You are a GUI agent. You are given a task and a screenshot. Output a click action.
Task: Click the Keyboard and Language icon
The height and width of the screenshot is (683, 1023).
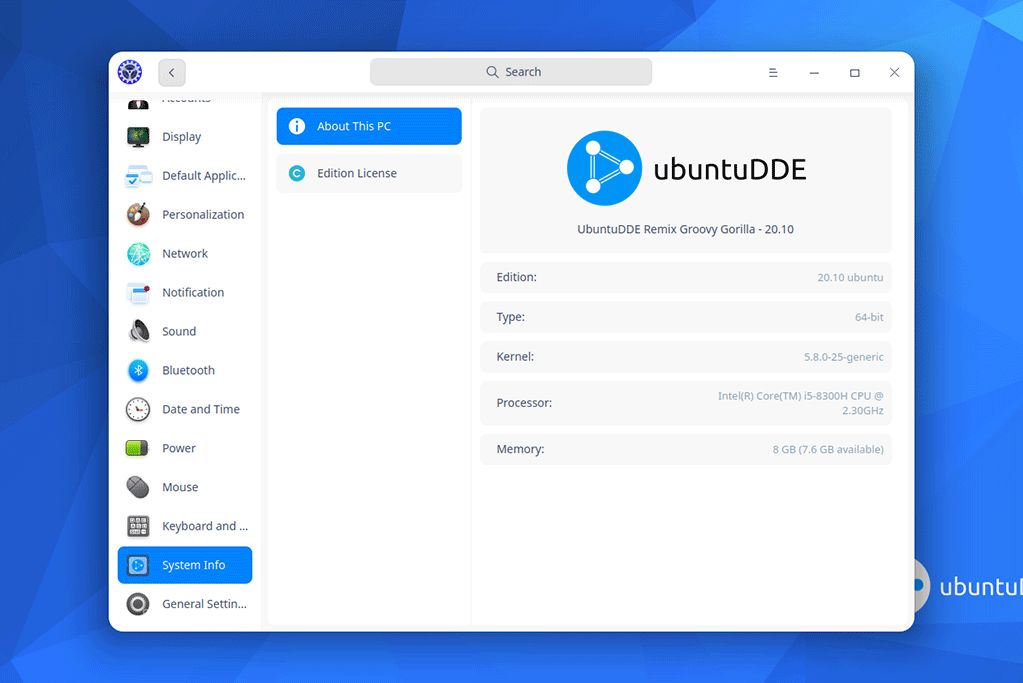138,526
